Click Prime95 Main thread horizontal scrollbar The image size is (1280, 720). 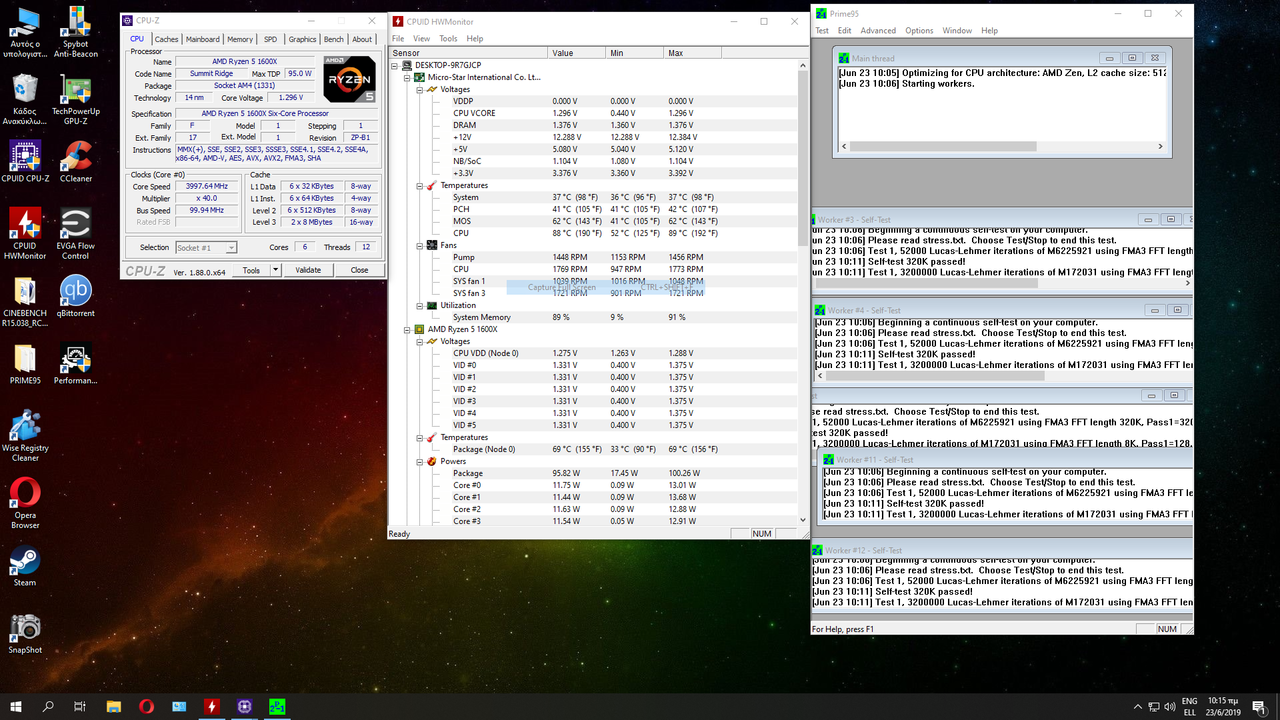tap(1001, 146)
